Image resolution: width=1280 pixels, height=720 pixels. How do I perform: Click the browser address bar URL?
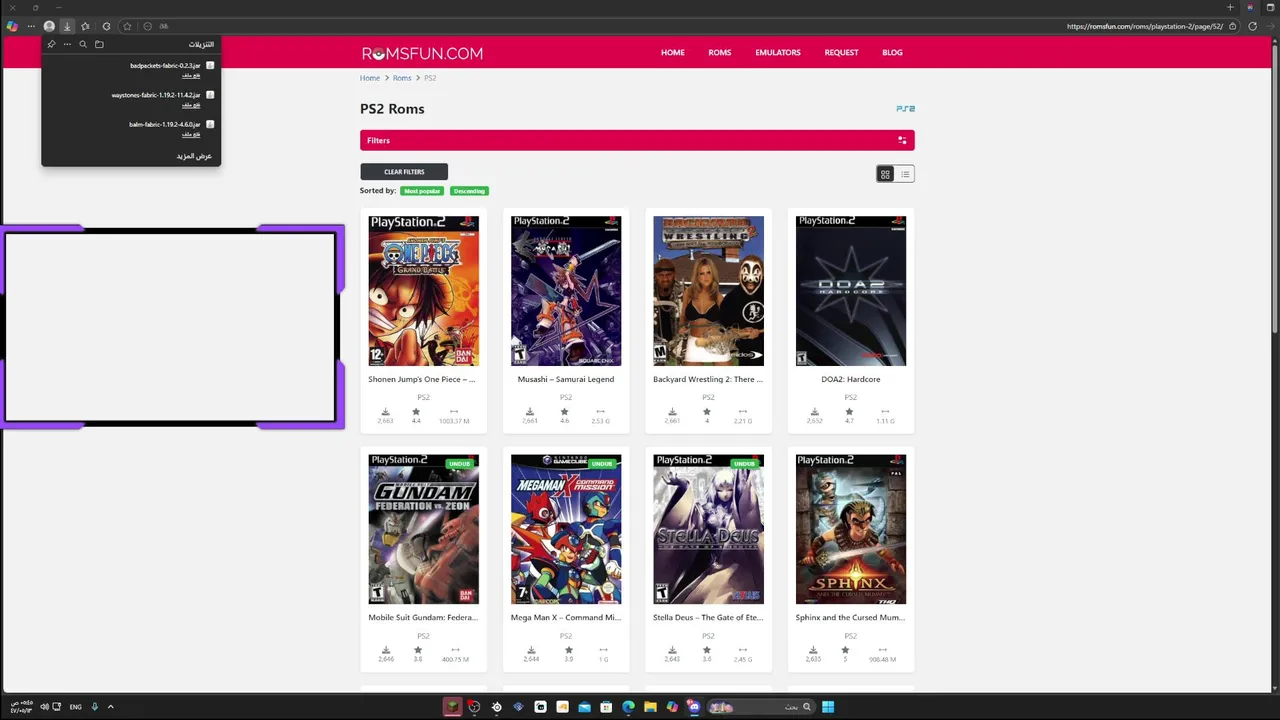[x=1144, y=27]
